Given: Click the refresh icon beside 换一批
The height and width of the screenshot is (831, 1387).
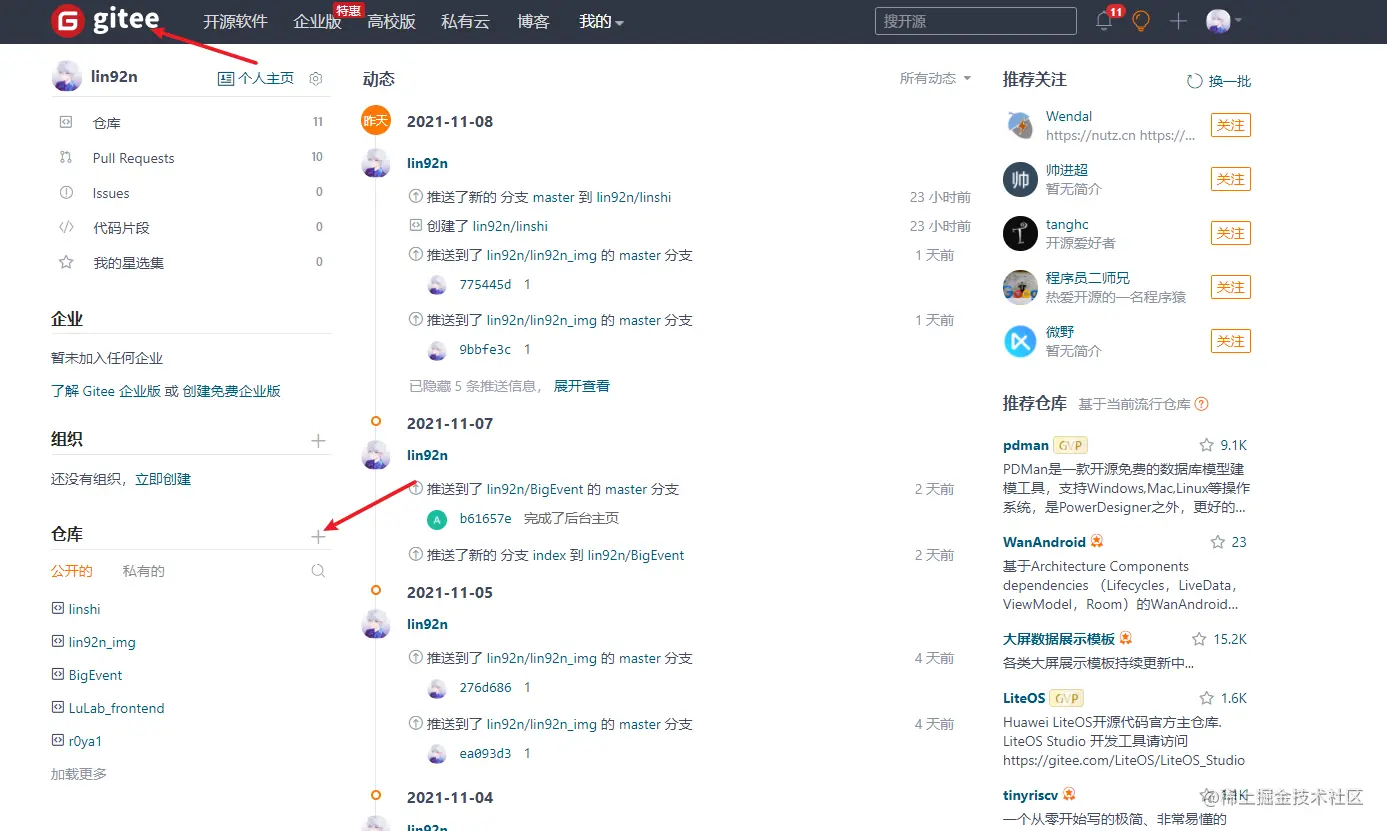Looking at the screenshot, I should click(1194, 81).
